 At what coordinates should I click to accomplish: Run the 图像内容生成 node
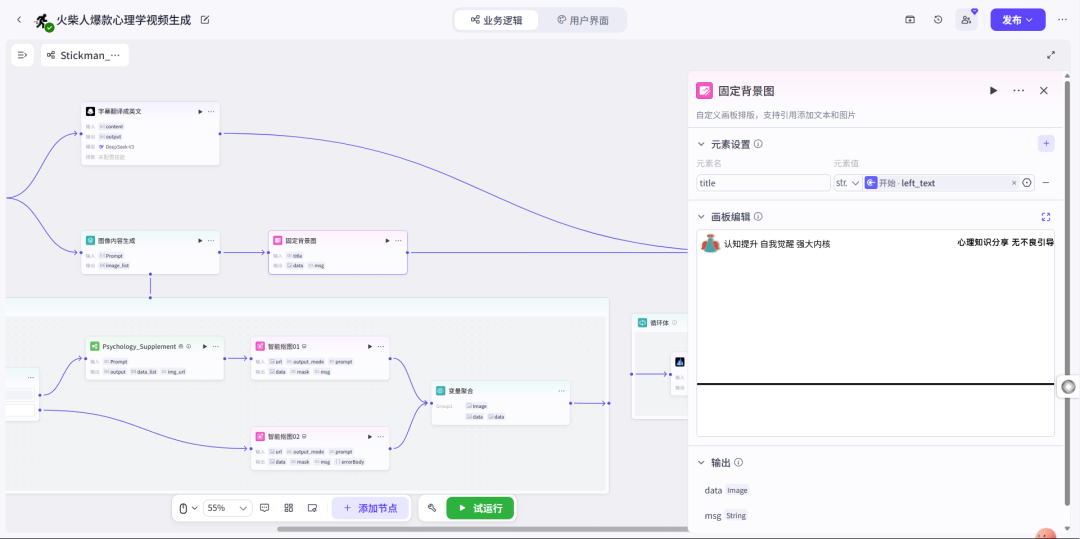coord(200,240)
